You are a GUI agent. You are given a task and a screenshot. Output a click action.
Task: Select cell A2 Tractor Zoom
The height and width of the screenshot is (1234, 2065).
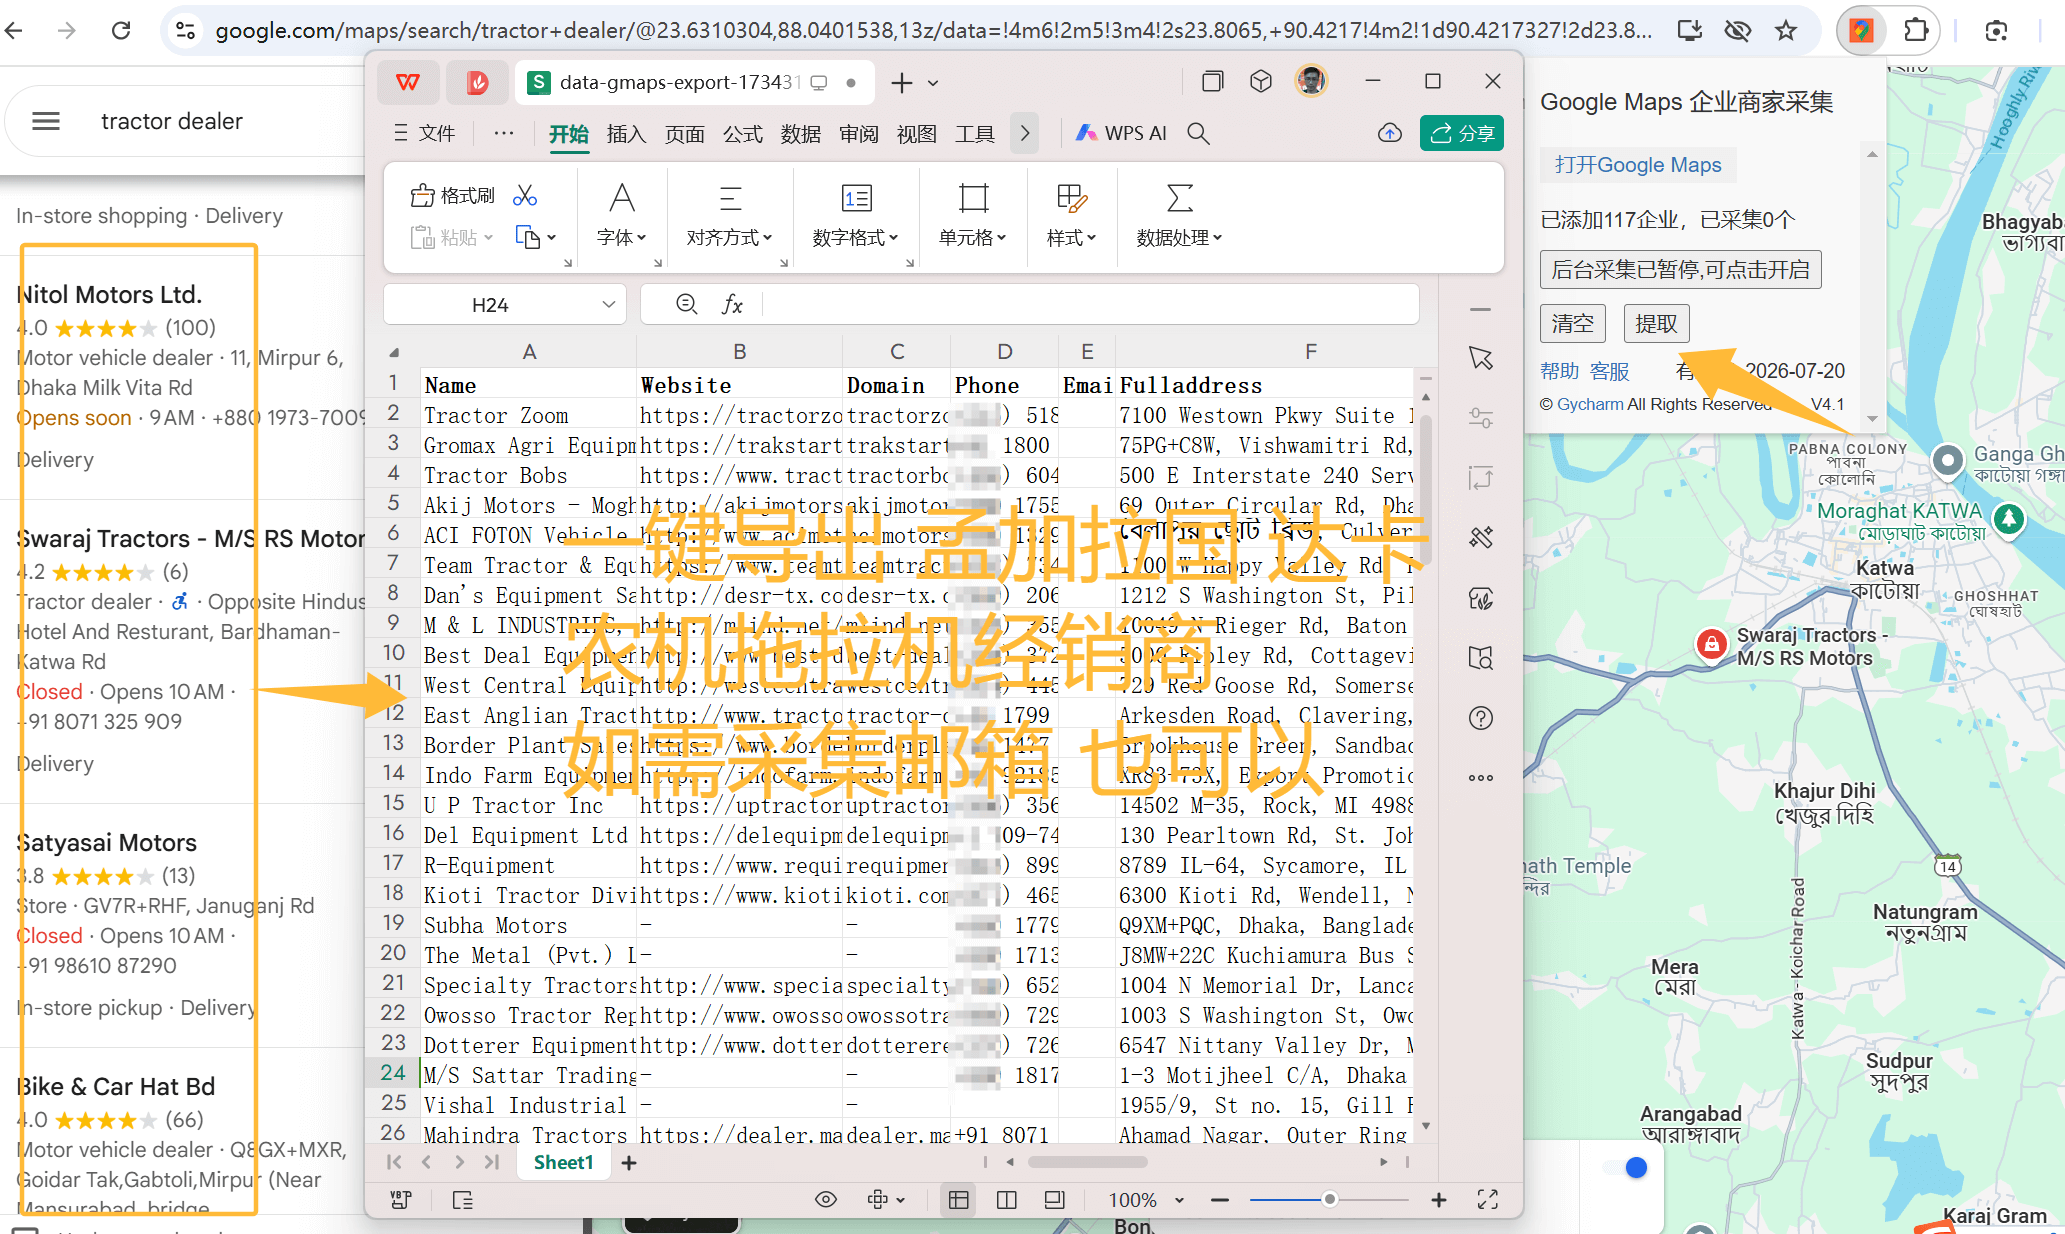(x=527, y=415)
